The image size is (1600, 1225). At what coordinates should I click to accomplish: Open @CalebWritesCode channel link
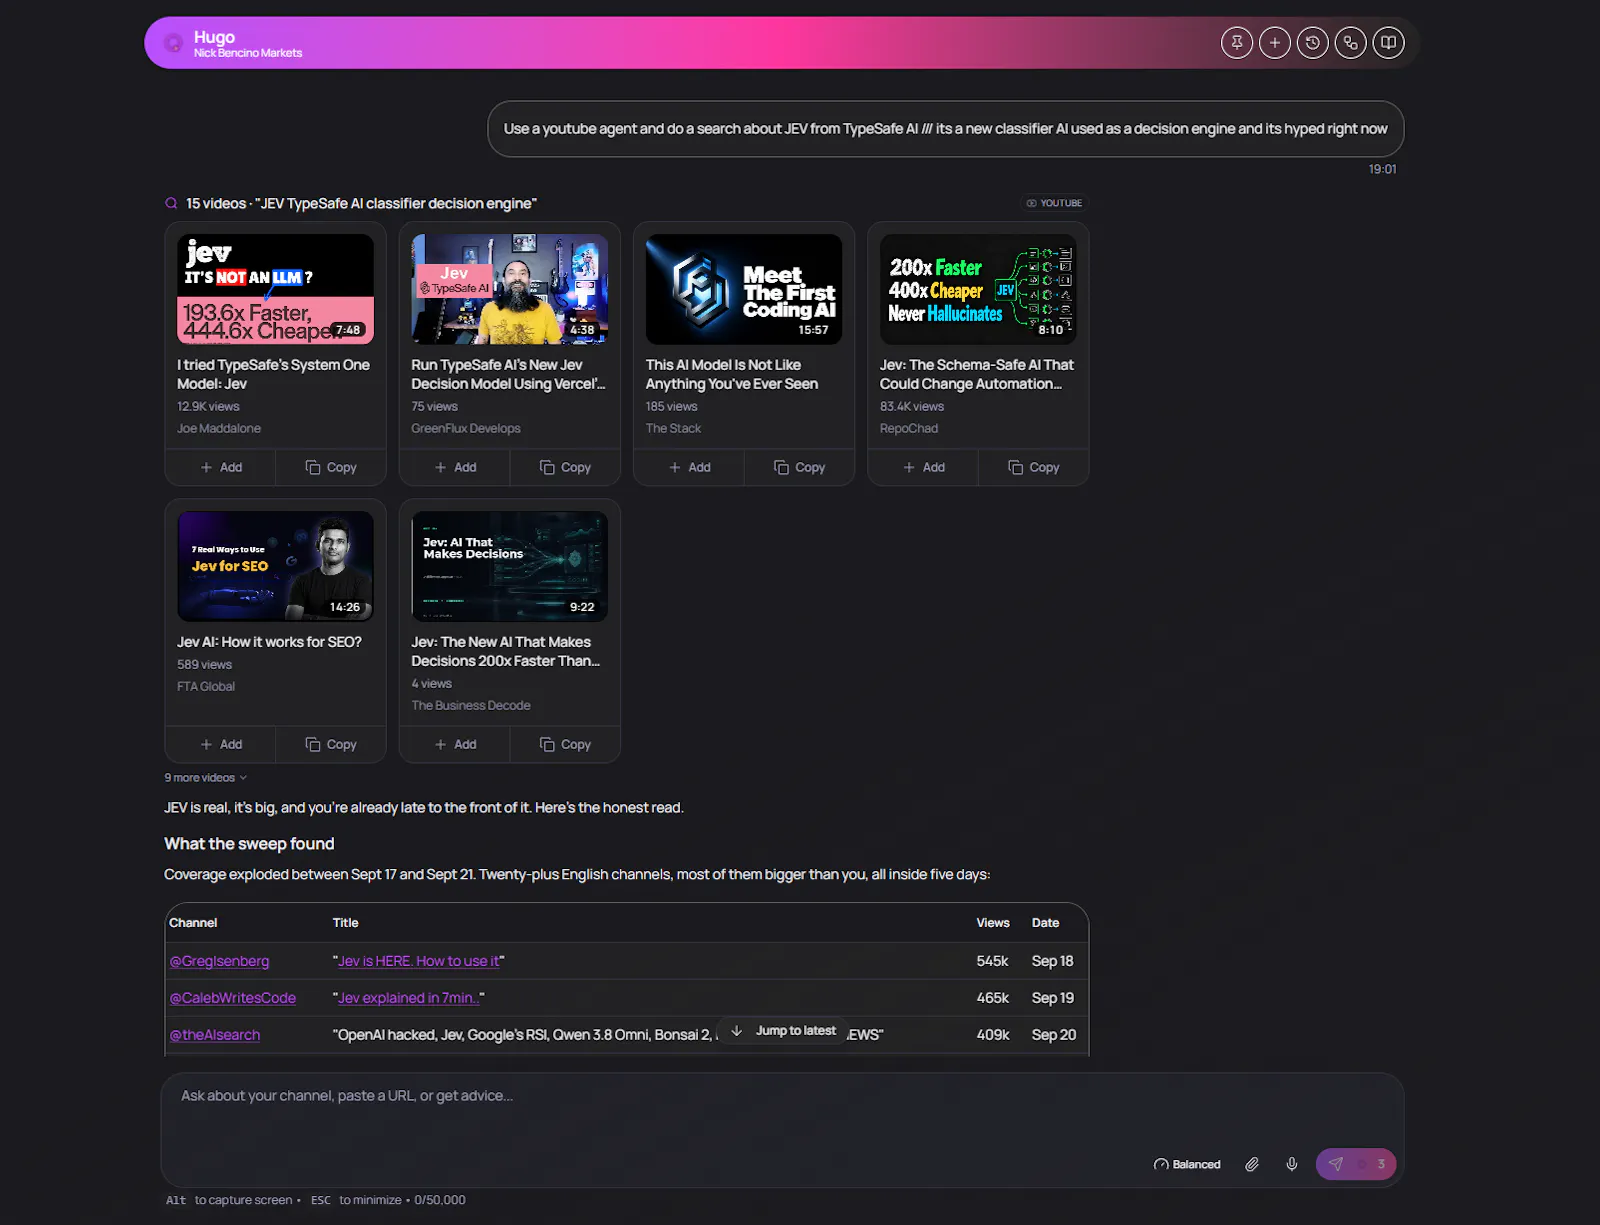point(233,998)
